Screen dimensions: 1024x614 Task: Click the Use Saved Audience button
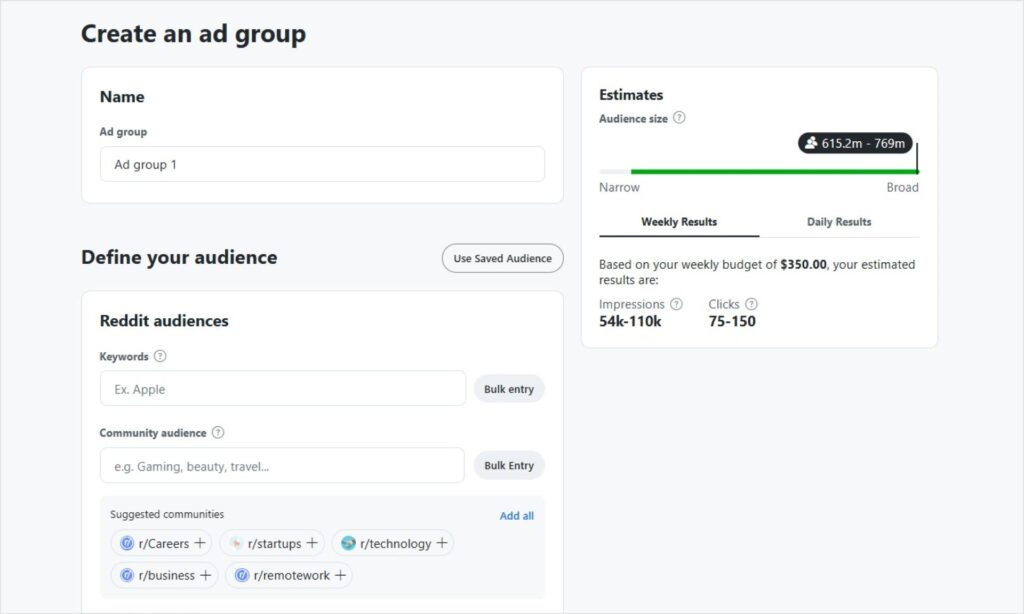tap(503, 259)
